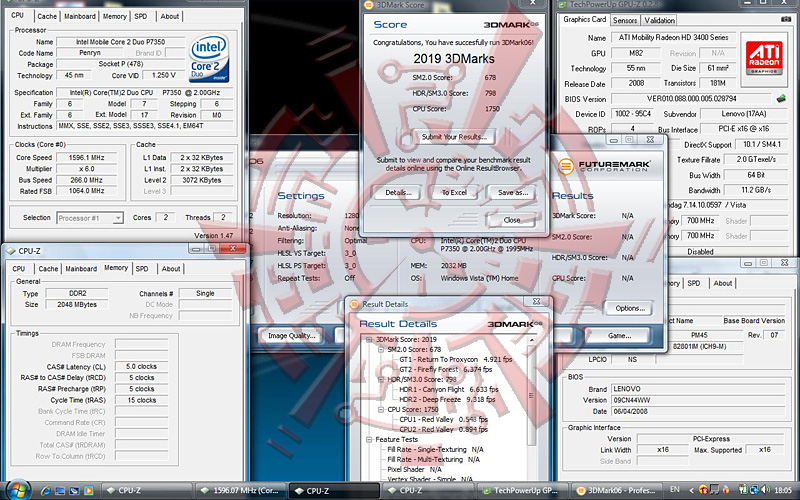Click the green BIOS save chip icon in GPU-Z

(781, 98)
